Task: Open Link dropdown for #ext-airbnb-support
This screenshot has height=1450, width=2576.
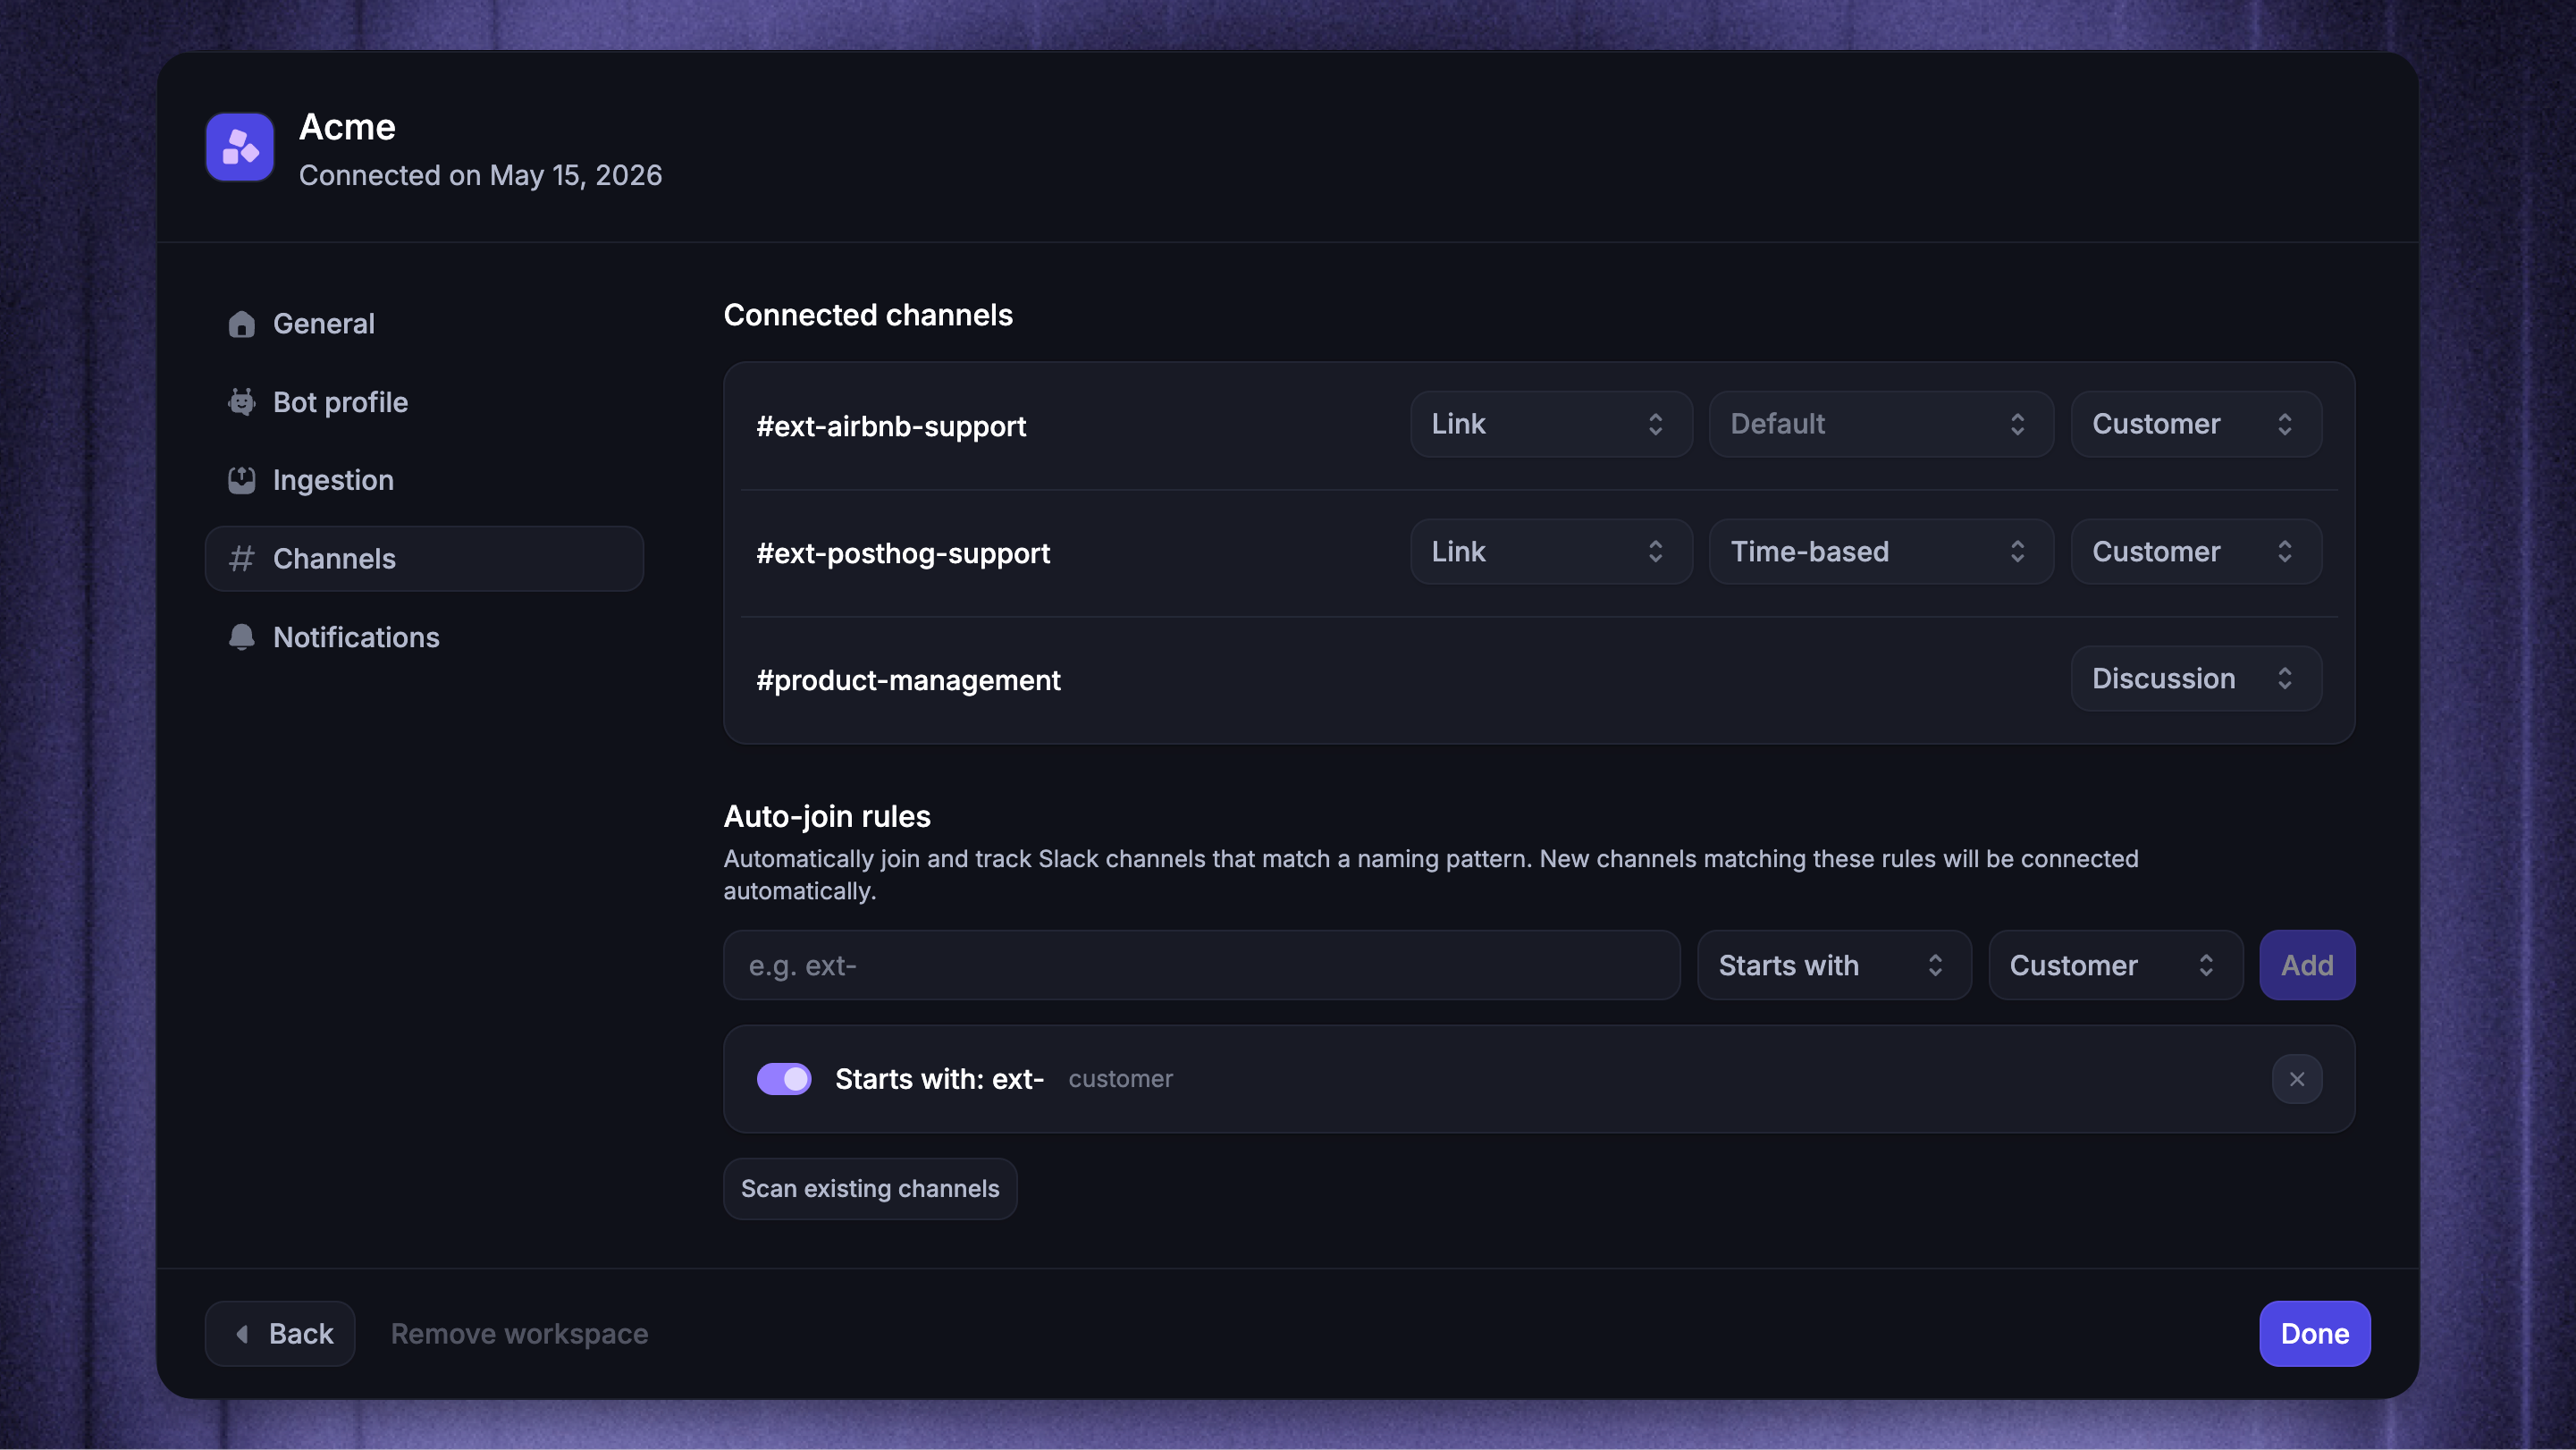Action: click(x=1551, y=424)
